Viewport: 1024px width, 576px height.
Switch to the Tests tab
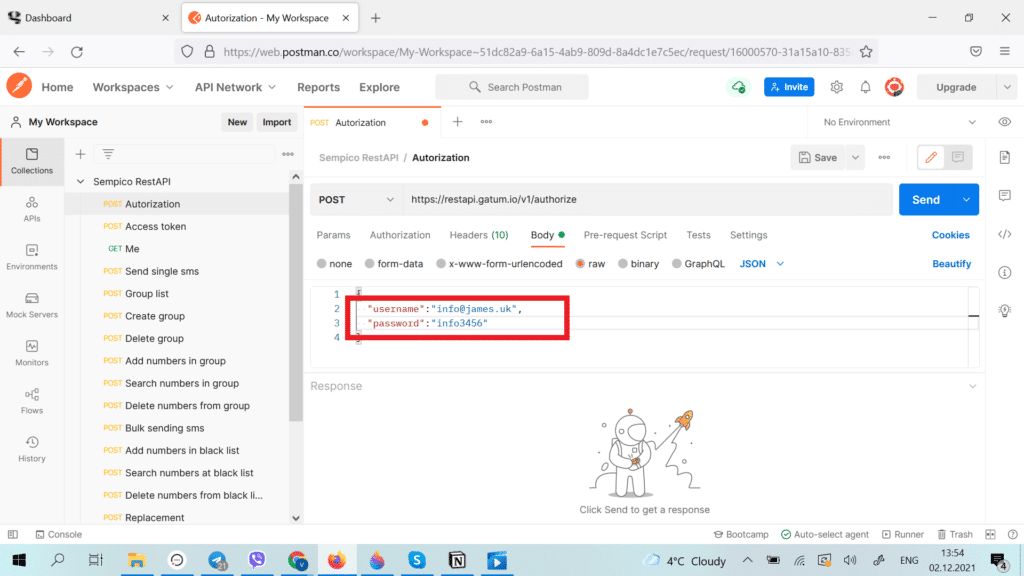coord(698,234)
